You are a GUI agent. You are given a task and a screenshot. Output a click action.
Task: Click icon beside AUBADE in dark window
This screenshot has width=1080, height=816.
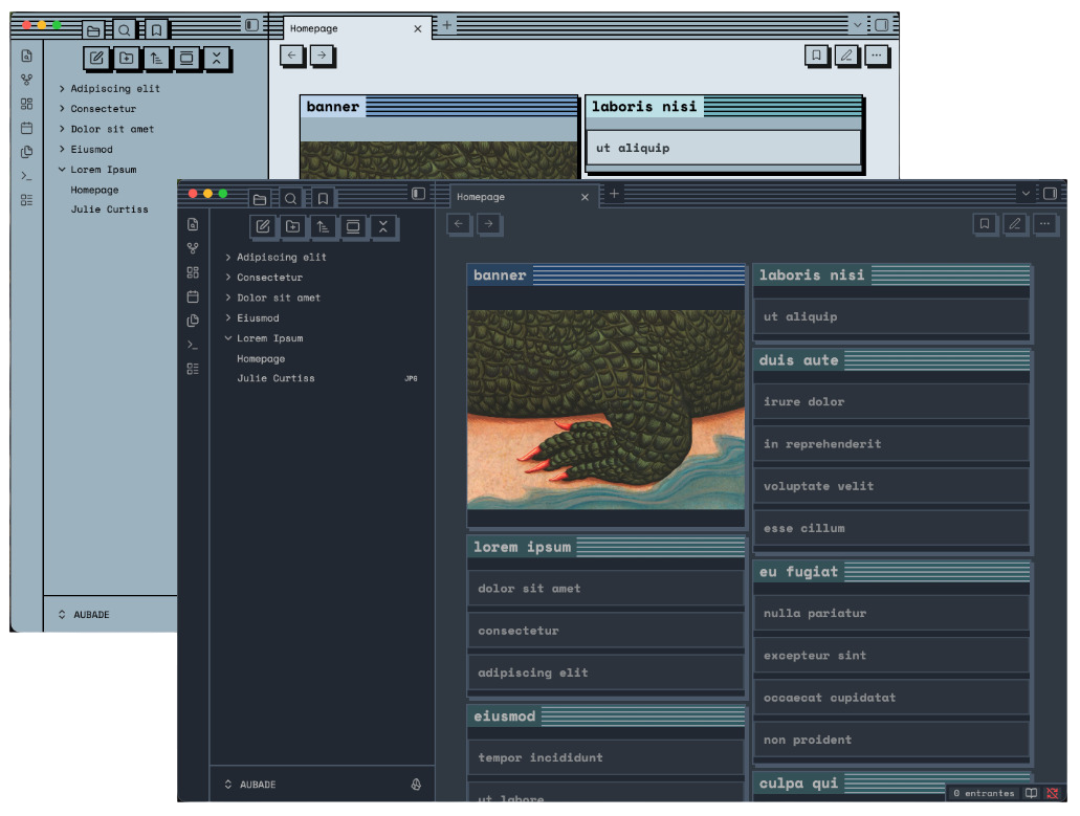(416, 784)
